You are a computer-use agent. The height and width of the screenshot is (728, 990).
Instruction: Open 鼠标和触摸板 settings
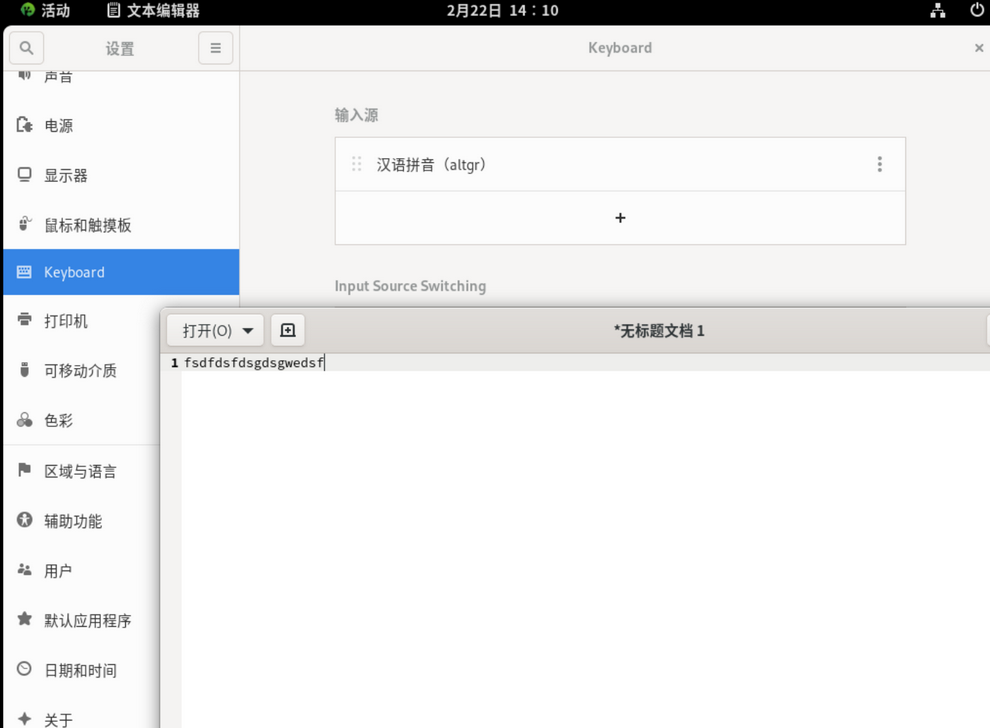point(88,226)
